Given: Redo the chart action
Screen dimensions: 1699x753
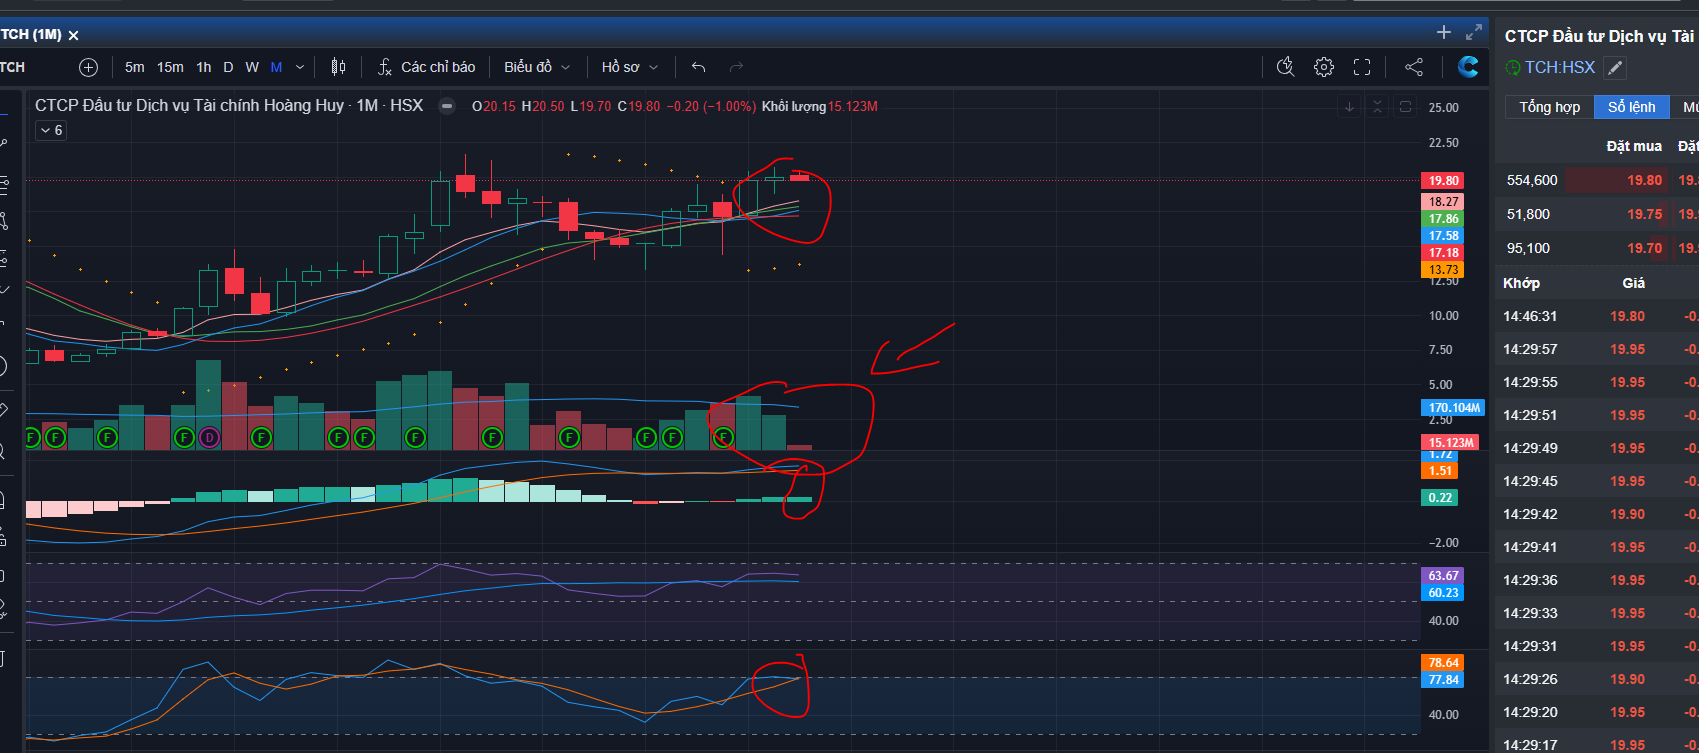Looking at the screenshot, I should 737,67.
